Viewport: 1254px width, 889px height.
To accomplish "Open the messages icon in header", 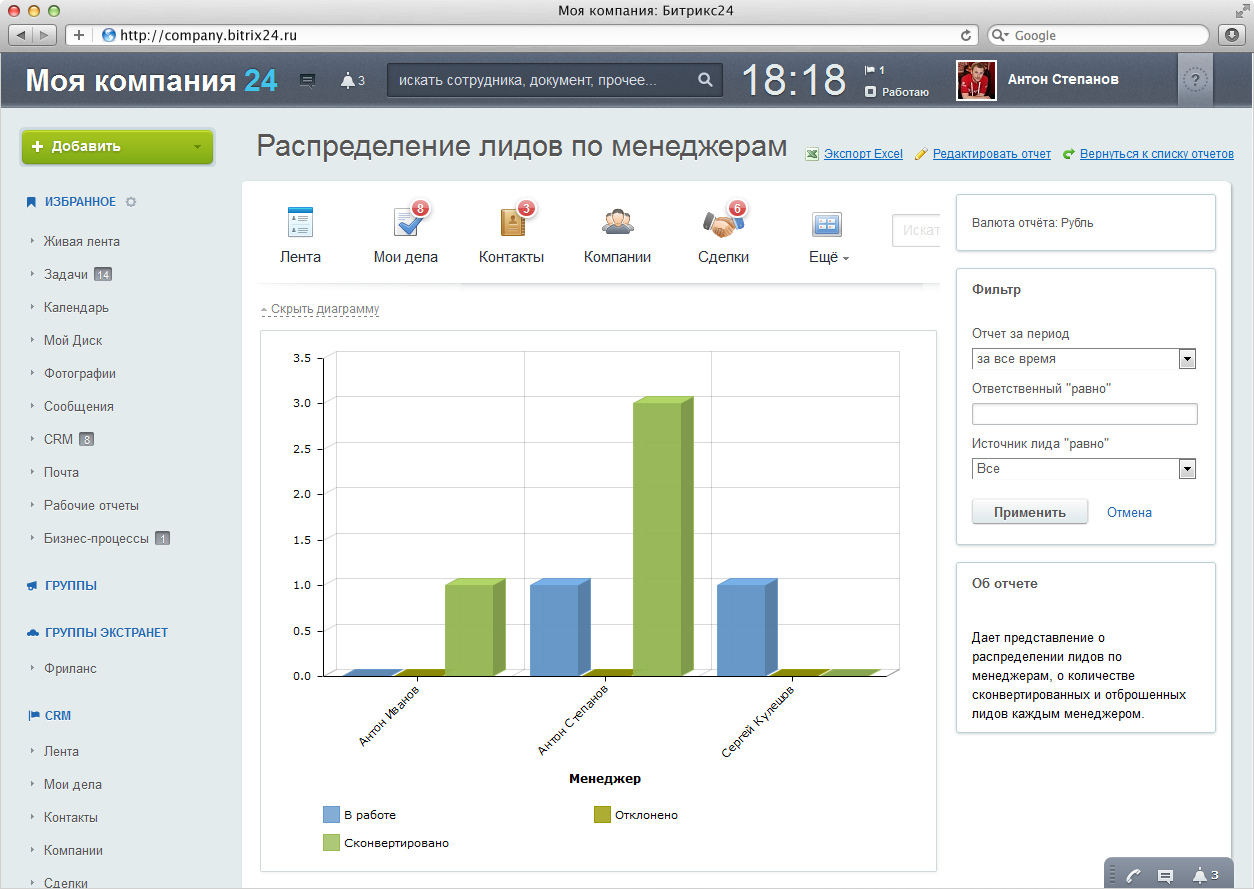I will tap(308, 80).
